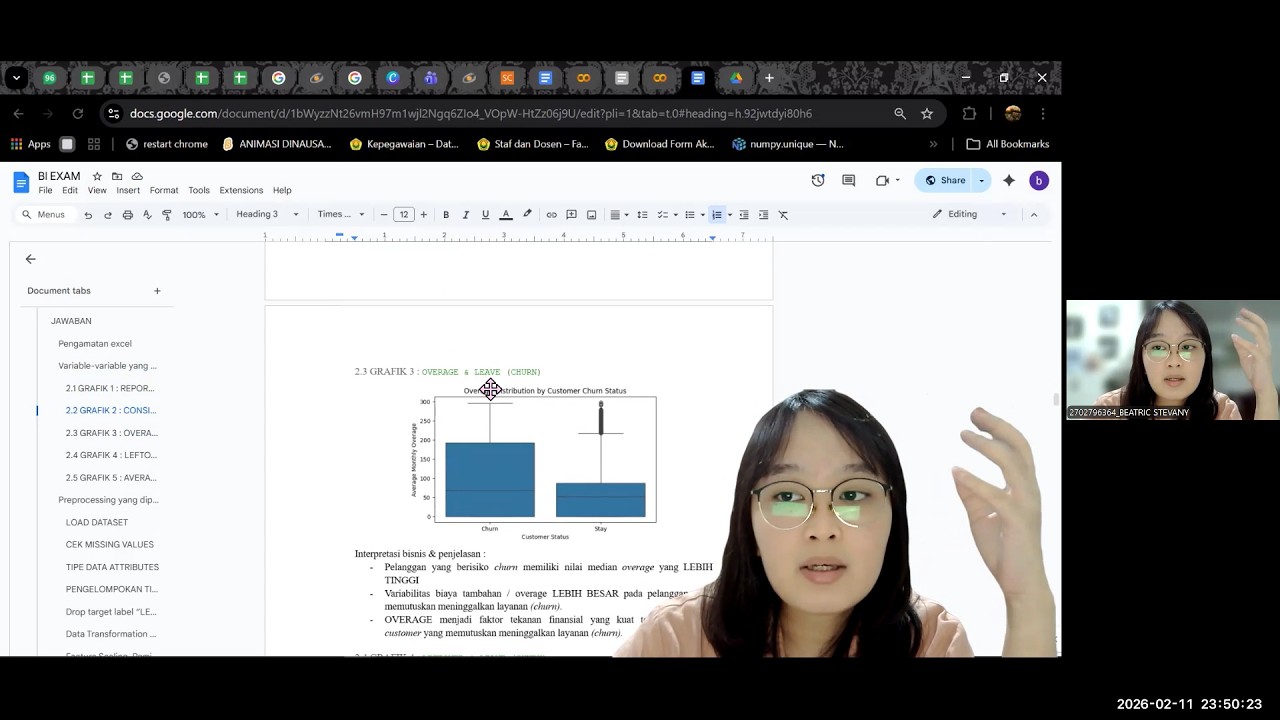Open the View menu
The width and height of the screenshot is (1280, 720).
coord(97,190)
